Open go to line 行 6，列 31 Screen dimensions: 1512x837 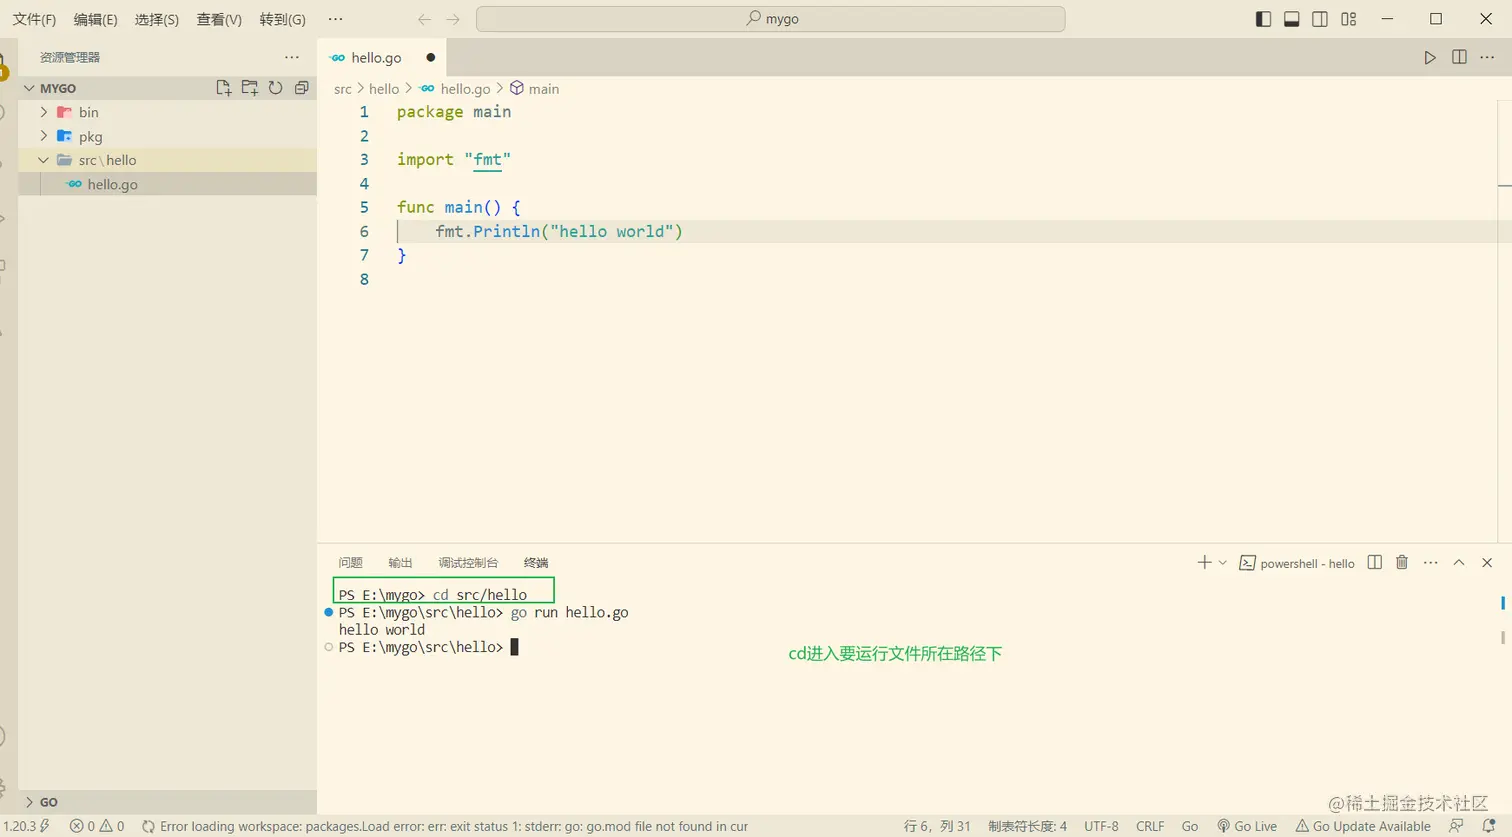click(x=937, y=826)
